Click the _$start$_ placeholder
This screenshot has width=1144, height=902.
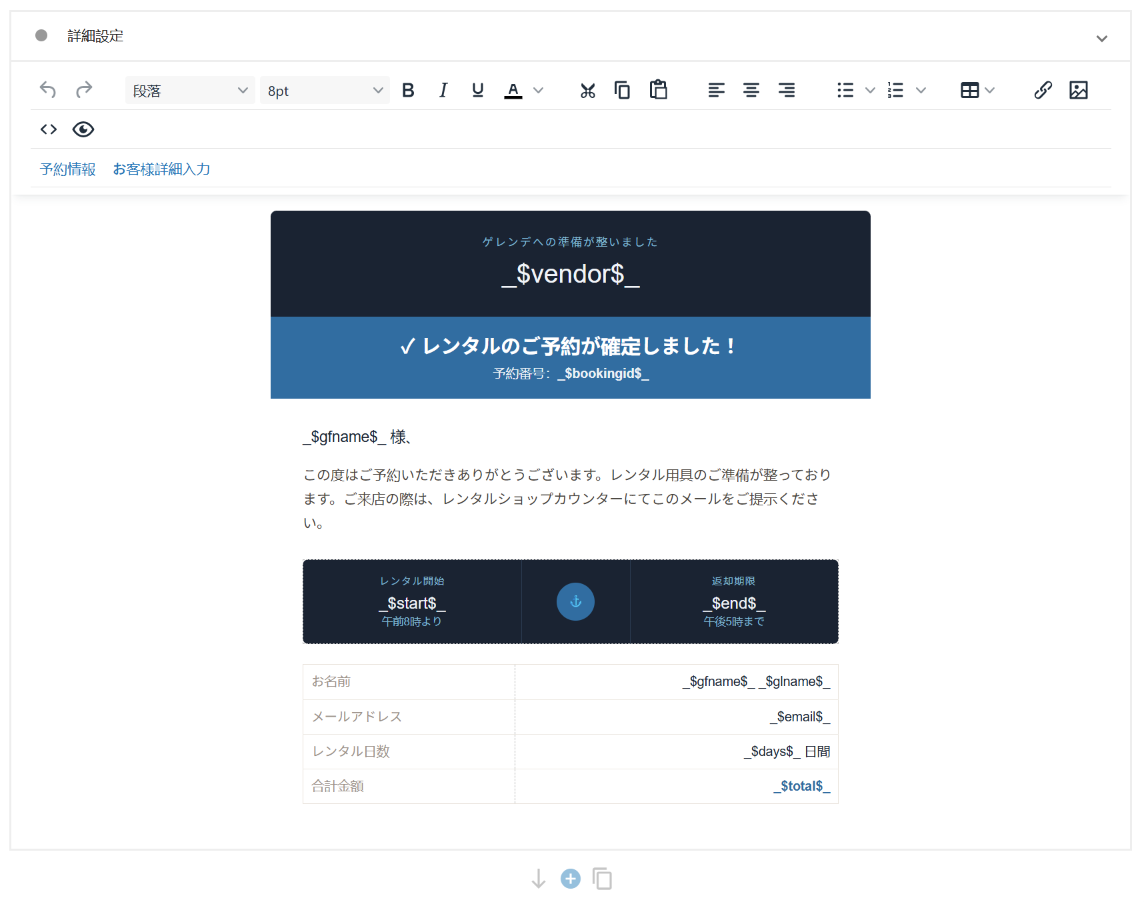[411, 603]
